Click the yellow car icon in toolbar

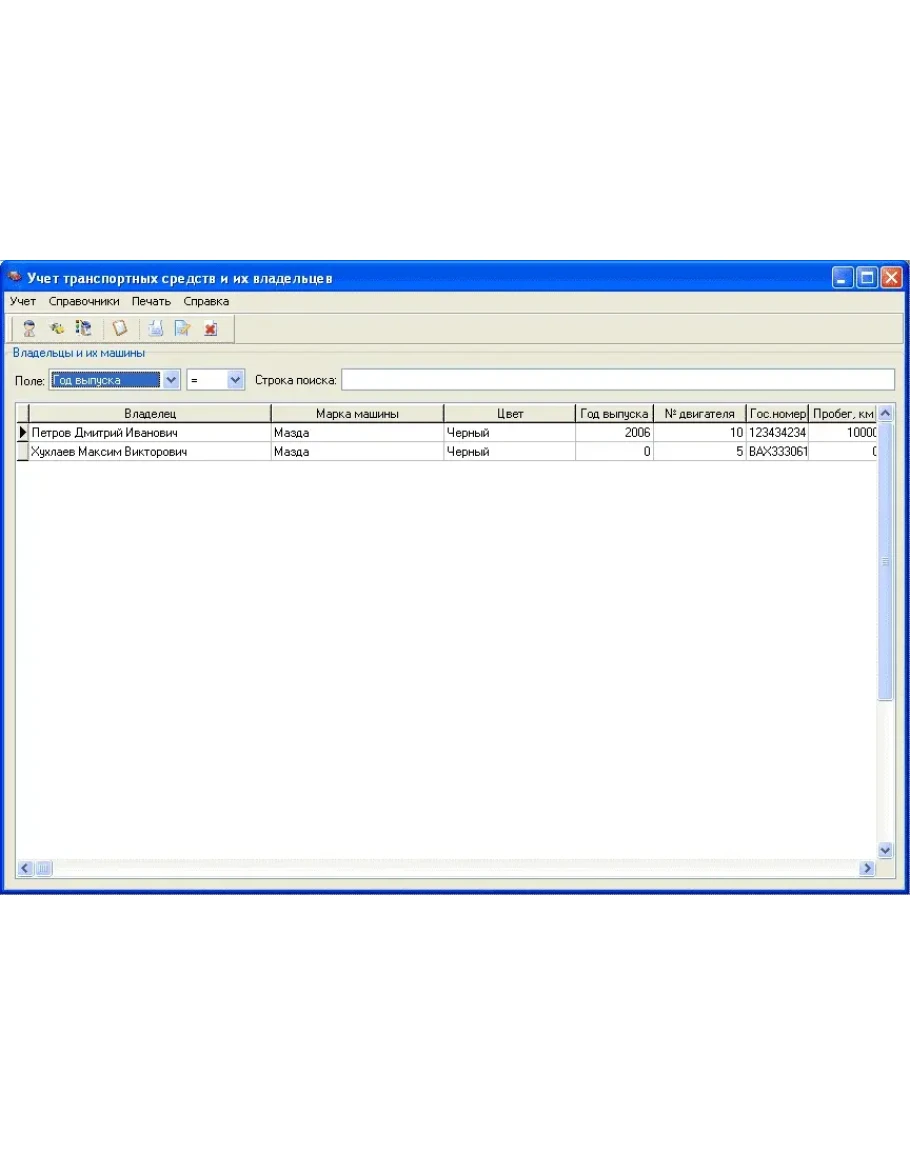(x=57, y=328)
